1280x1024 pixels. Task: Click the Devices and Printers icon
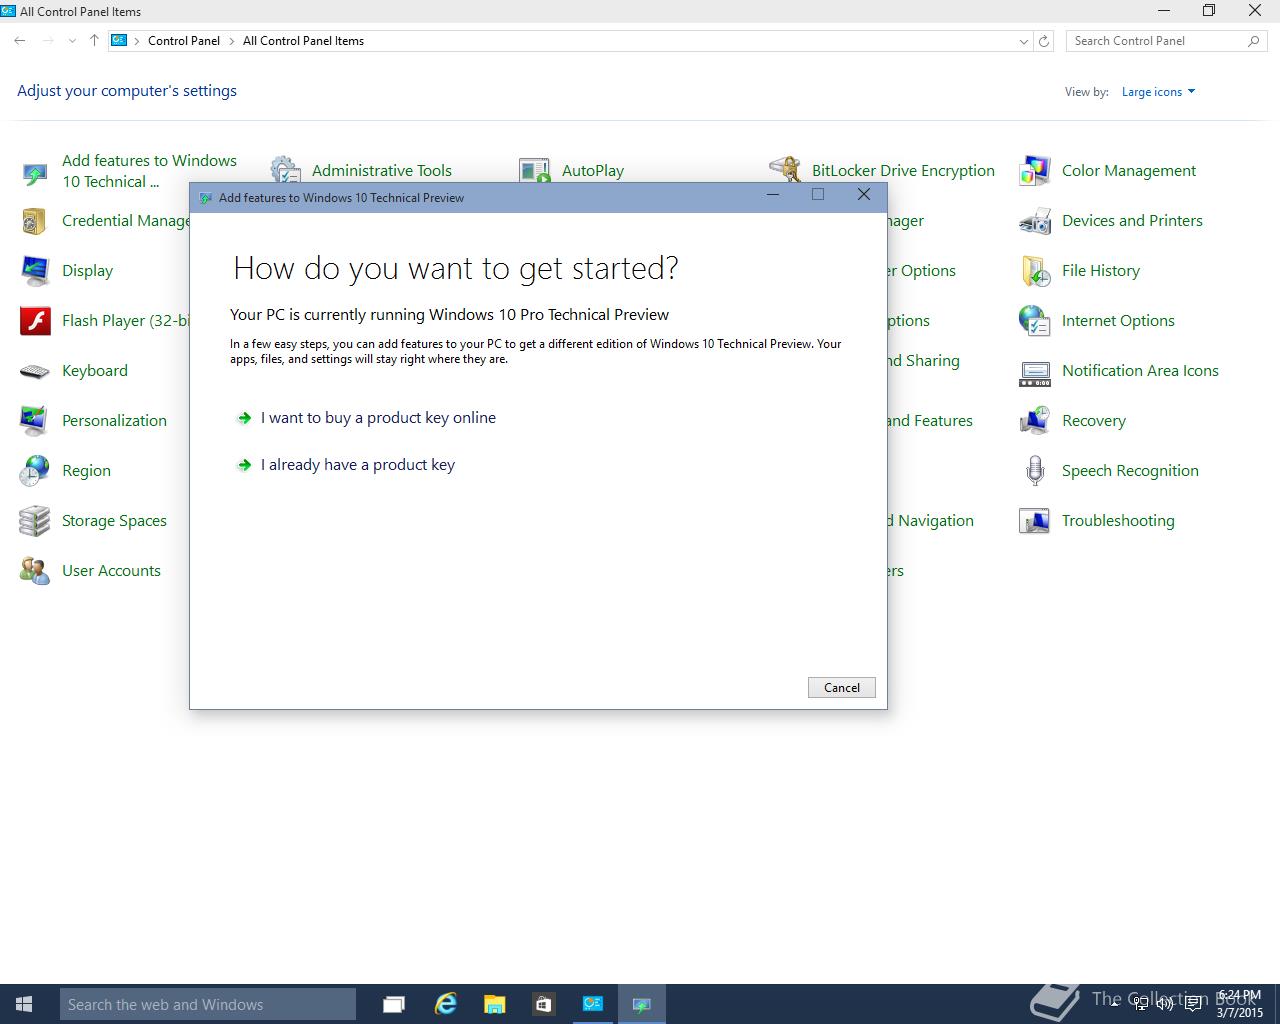1035,221
